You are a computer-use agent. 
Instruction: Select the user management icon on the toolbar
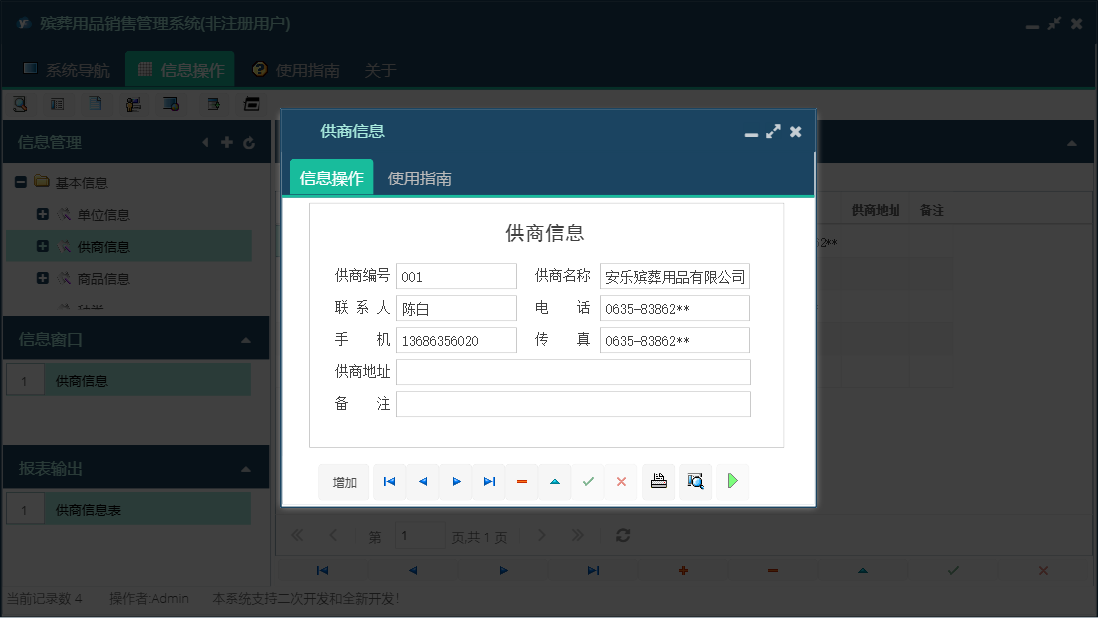(x=134, y=103)
